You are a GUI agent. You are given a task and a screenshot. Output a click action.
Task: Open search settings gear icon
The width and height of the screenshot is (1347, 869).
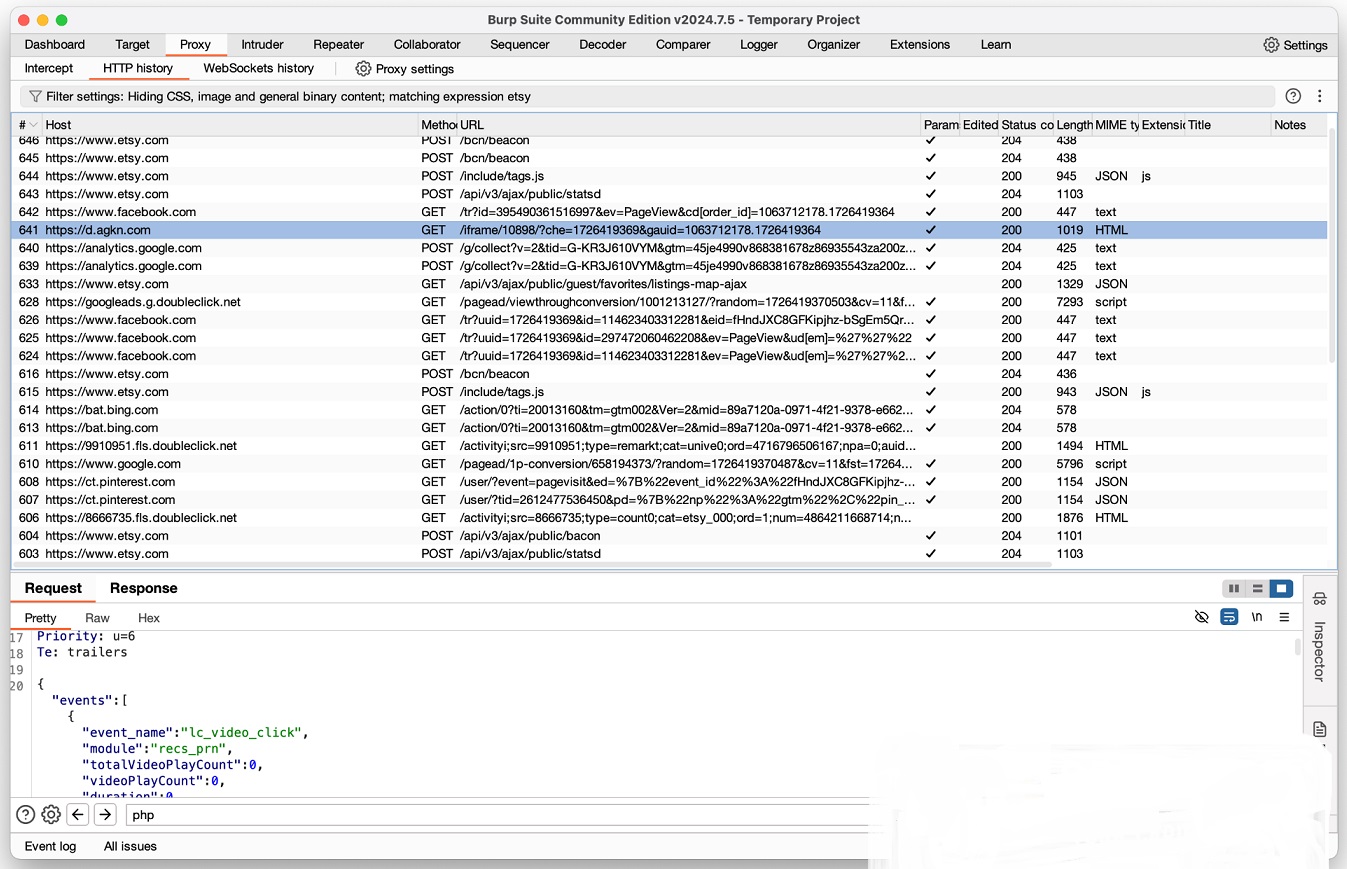[51, 815]
